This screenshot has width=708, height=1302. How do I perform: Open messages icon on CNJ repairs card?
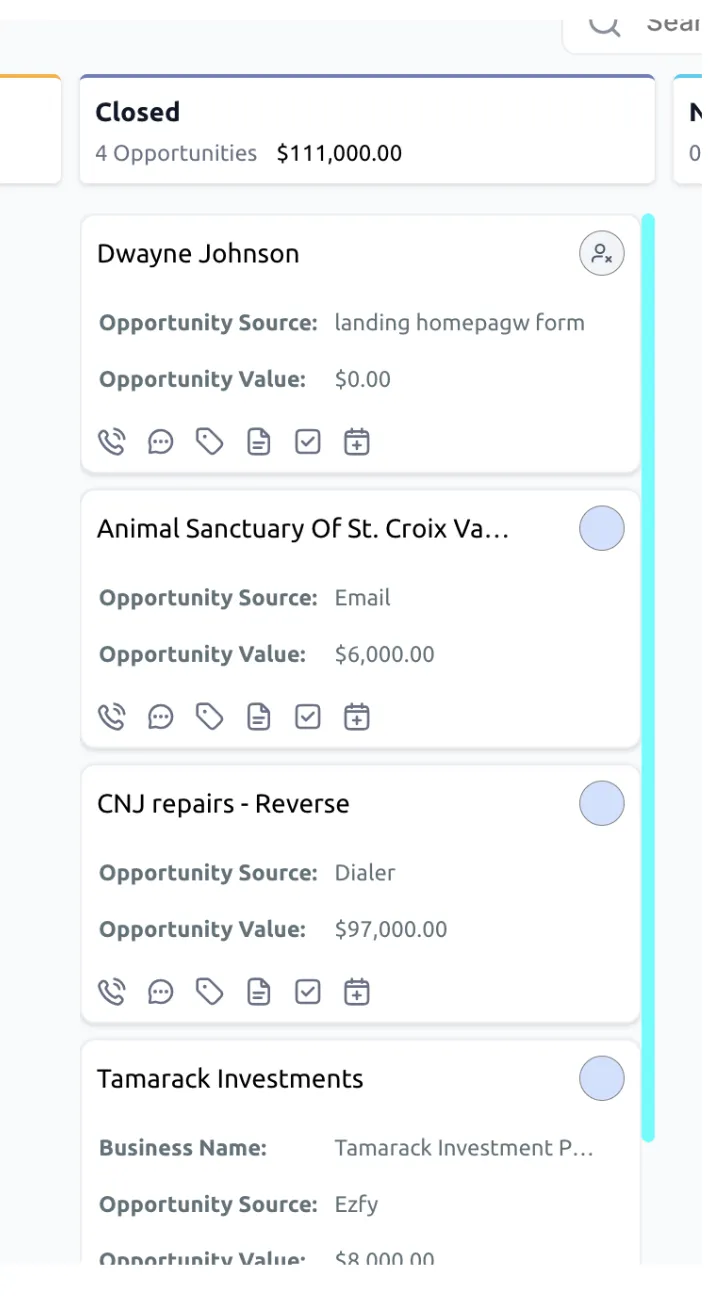click(160, 992)
